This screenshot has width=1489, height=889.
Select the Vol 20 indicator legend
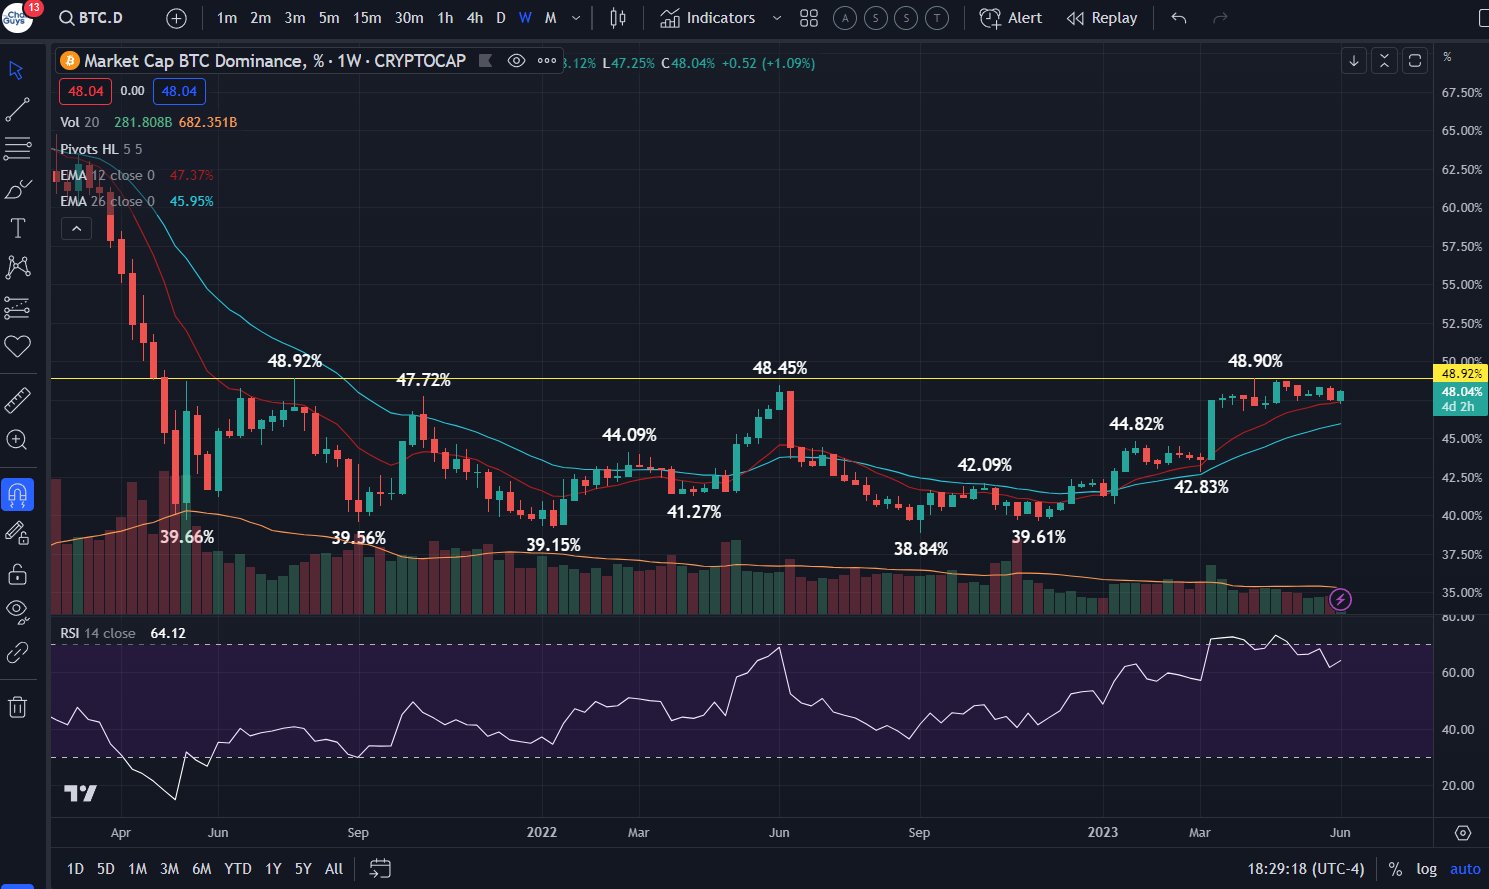tap(80, 122)
